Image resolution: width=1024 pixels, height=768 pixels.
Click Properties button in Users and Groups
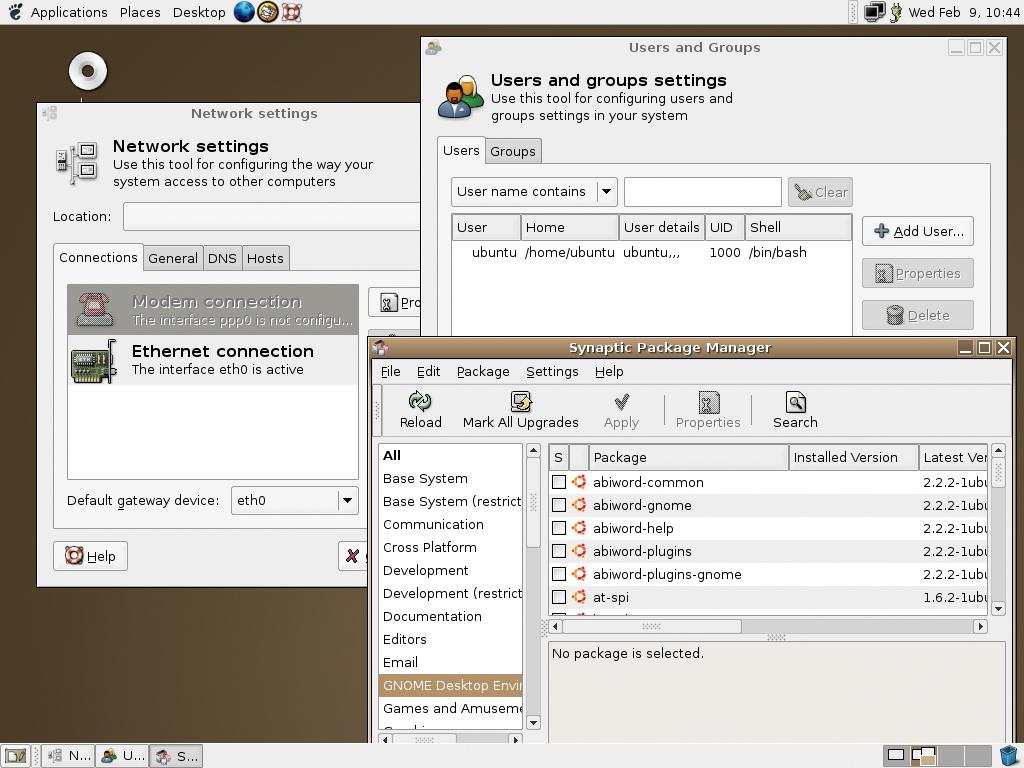(918, 273)
